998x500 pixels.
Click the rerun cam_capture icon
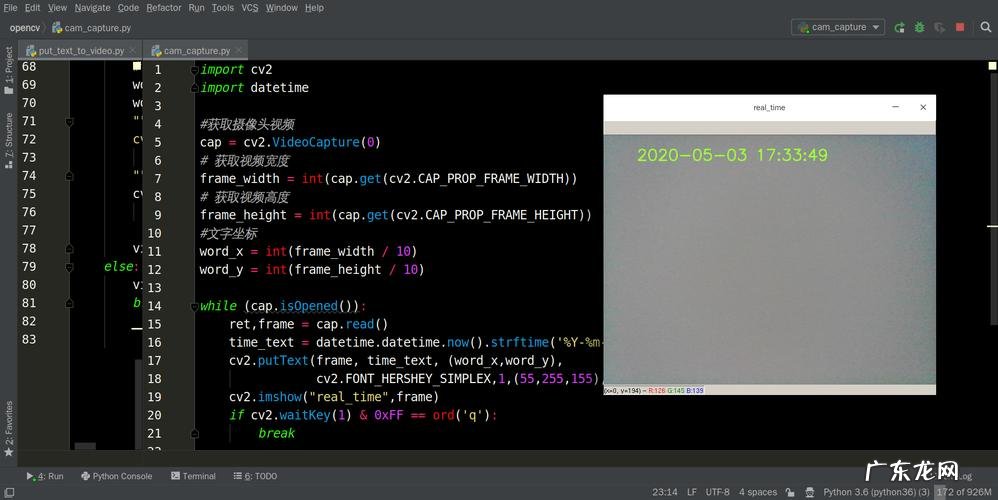coord(900,28)
